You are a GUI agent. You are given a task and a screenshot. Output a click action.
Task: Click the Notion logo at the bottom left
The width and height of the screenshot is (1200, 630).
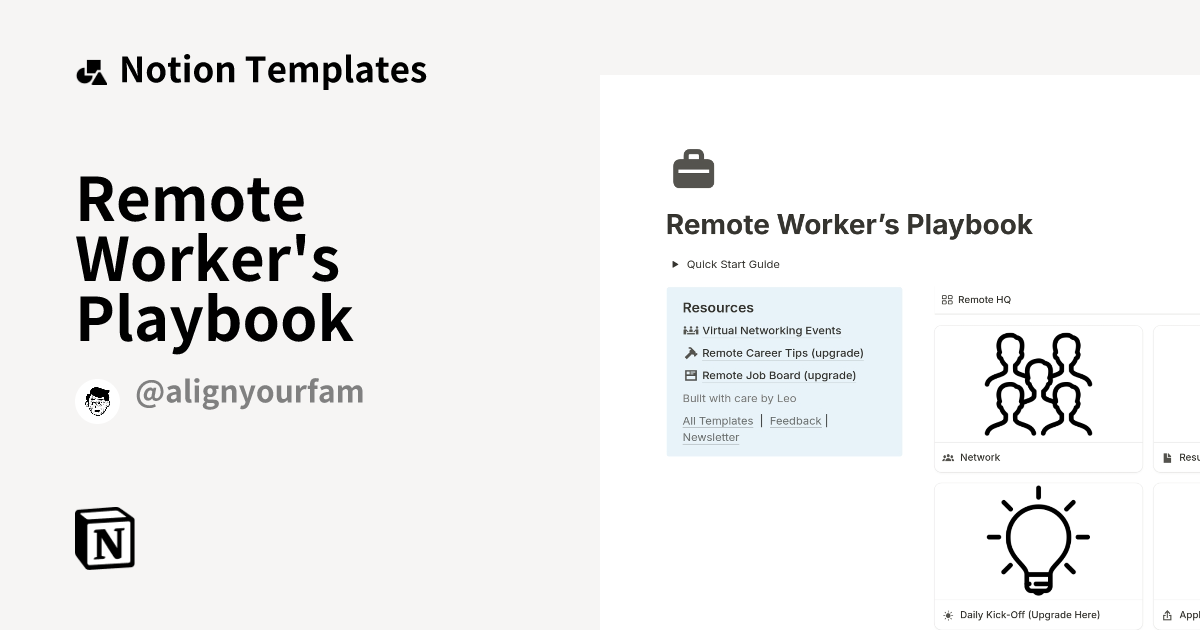(104, 538)
